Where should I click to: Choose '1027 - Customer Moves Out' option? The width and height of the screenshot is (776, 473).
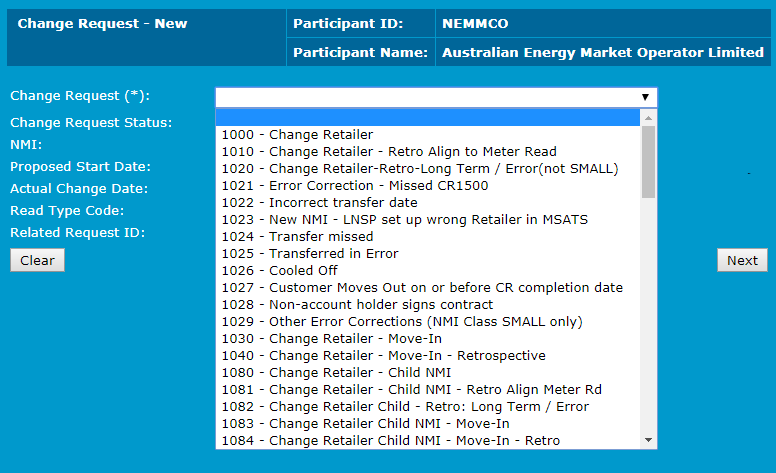pyautogui.click(x=422, y=287)
